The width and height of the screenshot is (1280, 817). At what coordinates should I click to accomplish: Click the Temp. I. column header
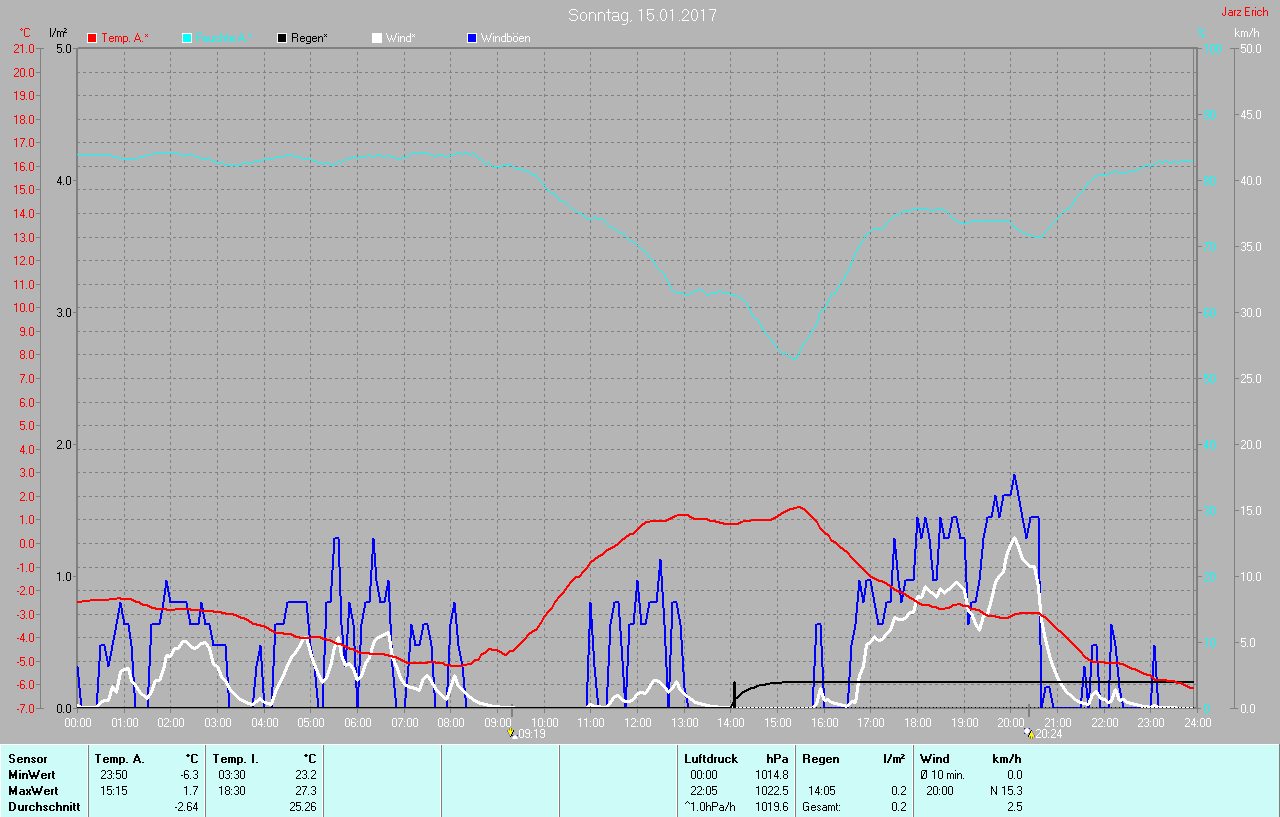235,759
